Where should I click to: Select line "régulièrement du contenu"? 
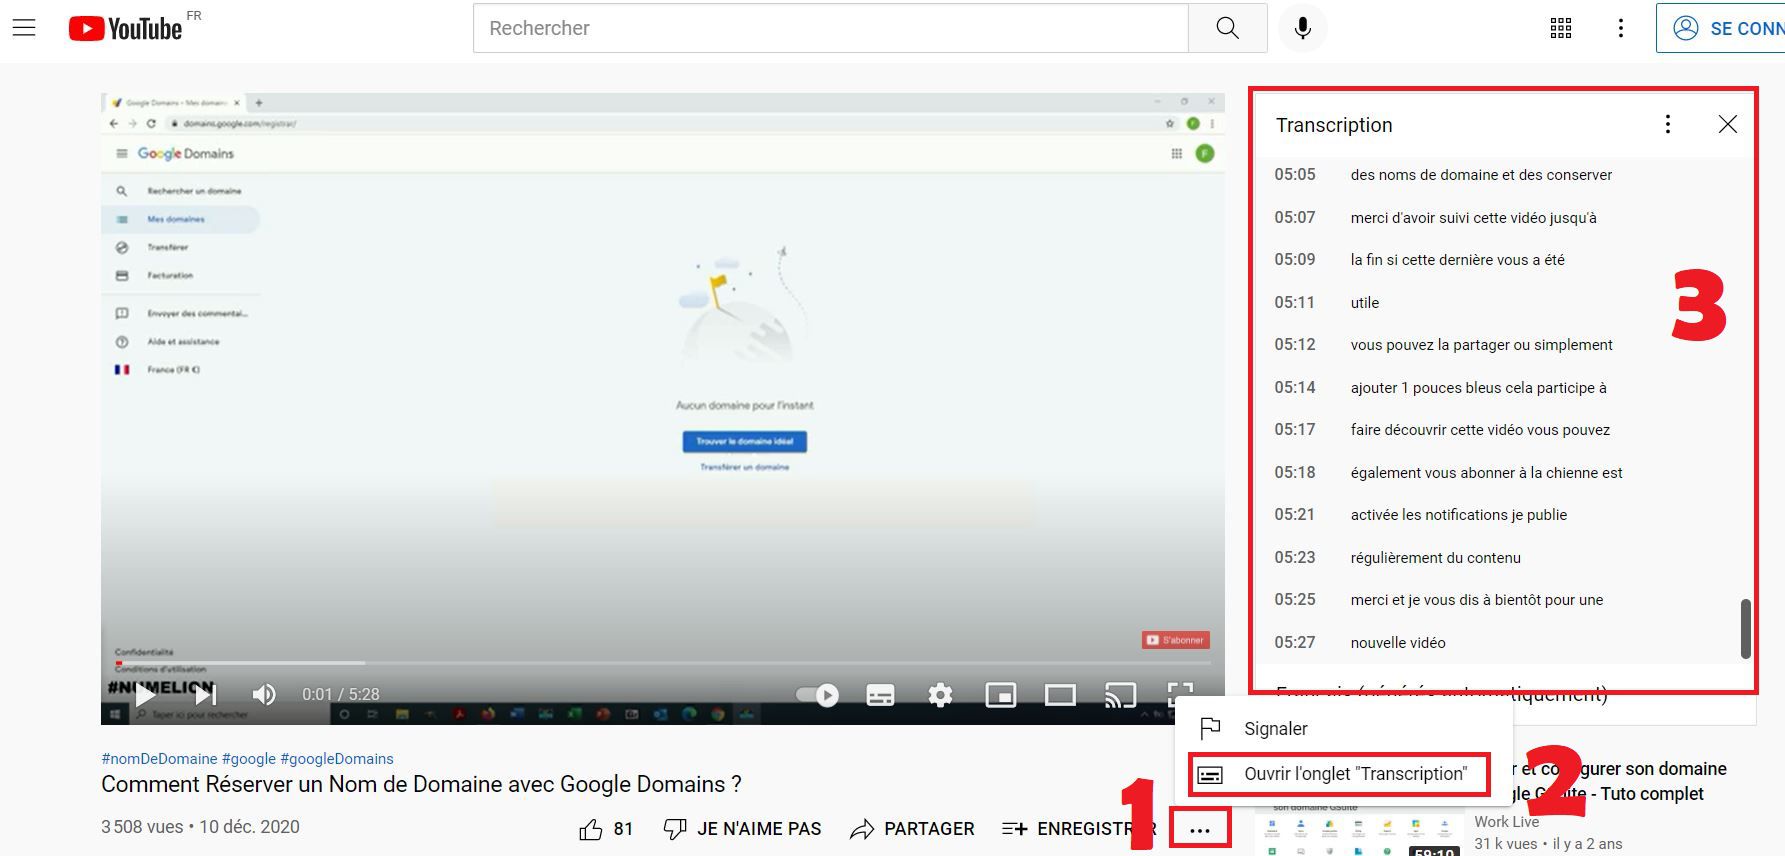[1497, 557]
